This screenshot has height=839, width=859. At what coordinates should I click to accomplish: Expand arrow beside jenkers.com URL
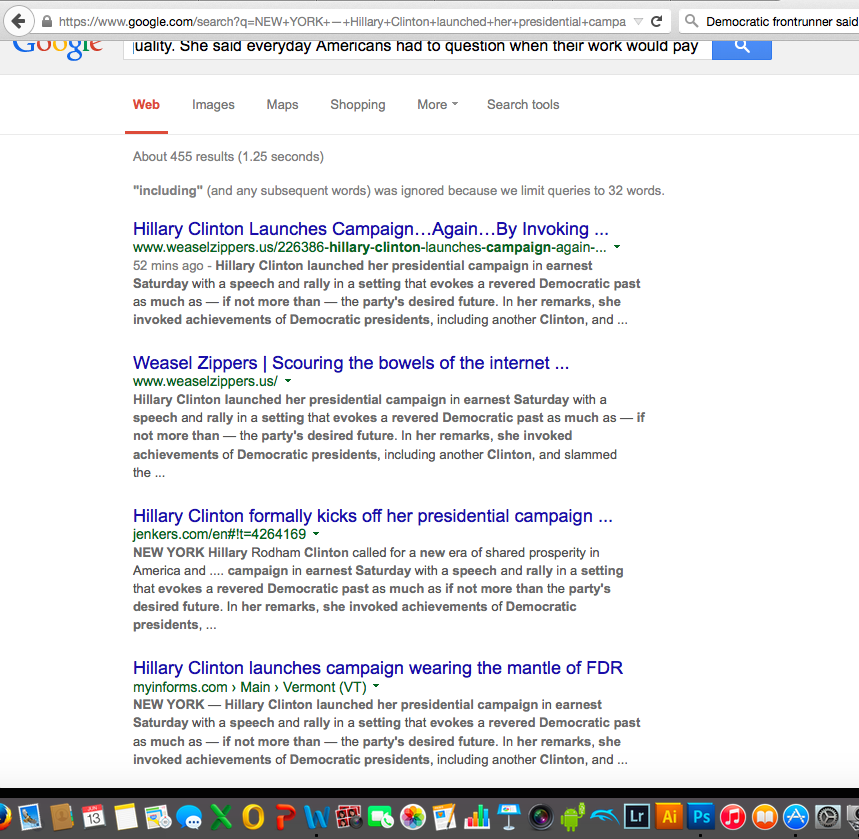pos(316,534)
